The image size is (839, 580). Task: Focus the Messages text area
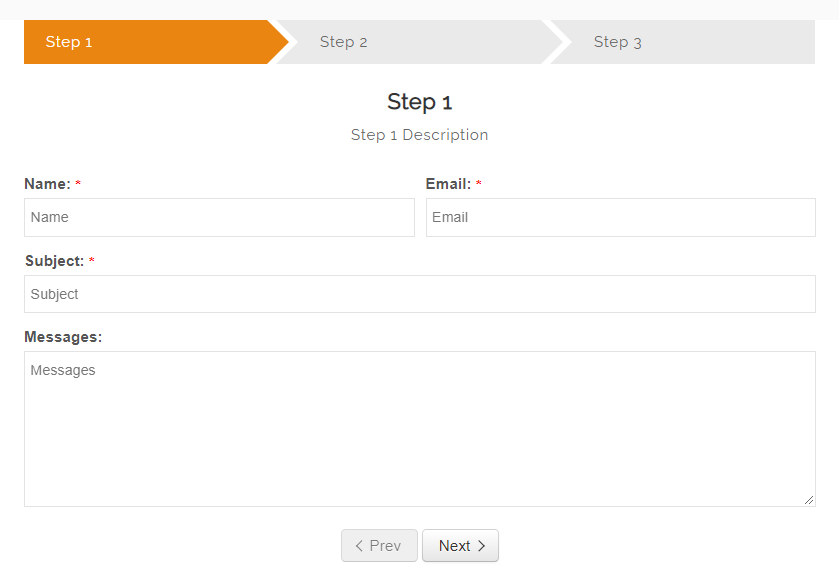pyautogui.click(x=419, y=428)
